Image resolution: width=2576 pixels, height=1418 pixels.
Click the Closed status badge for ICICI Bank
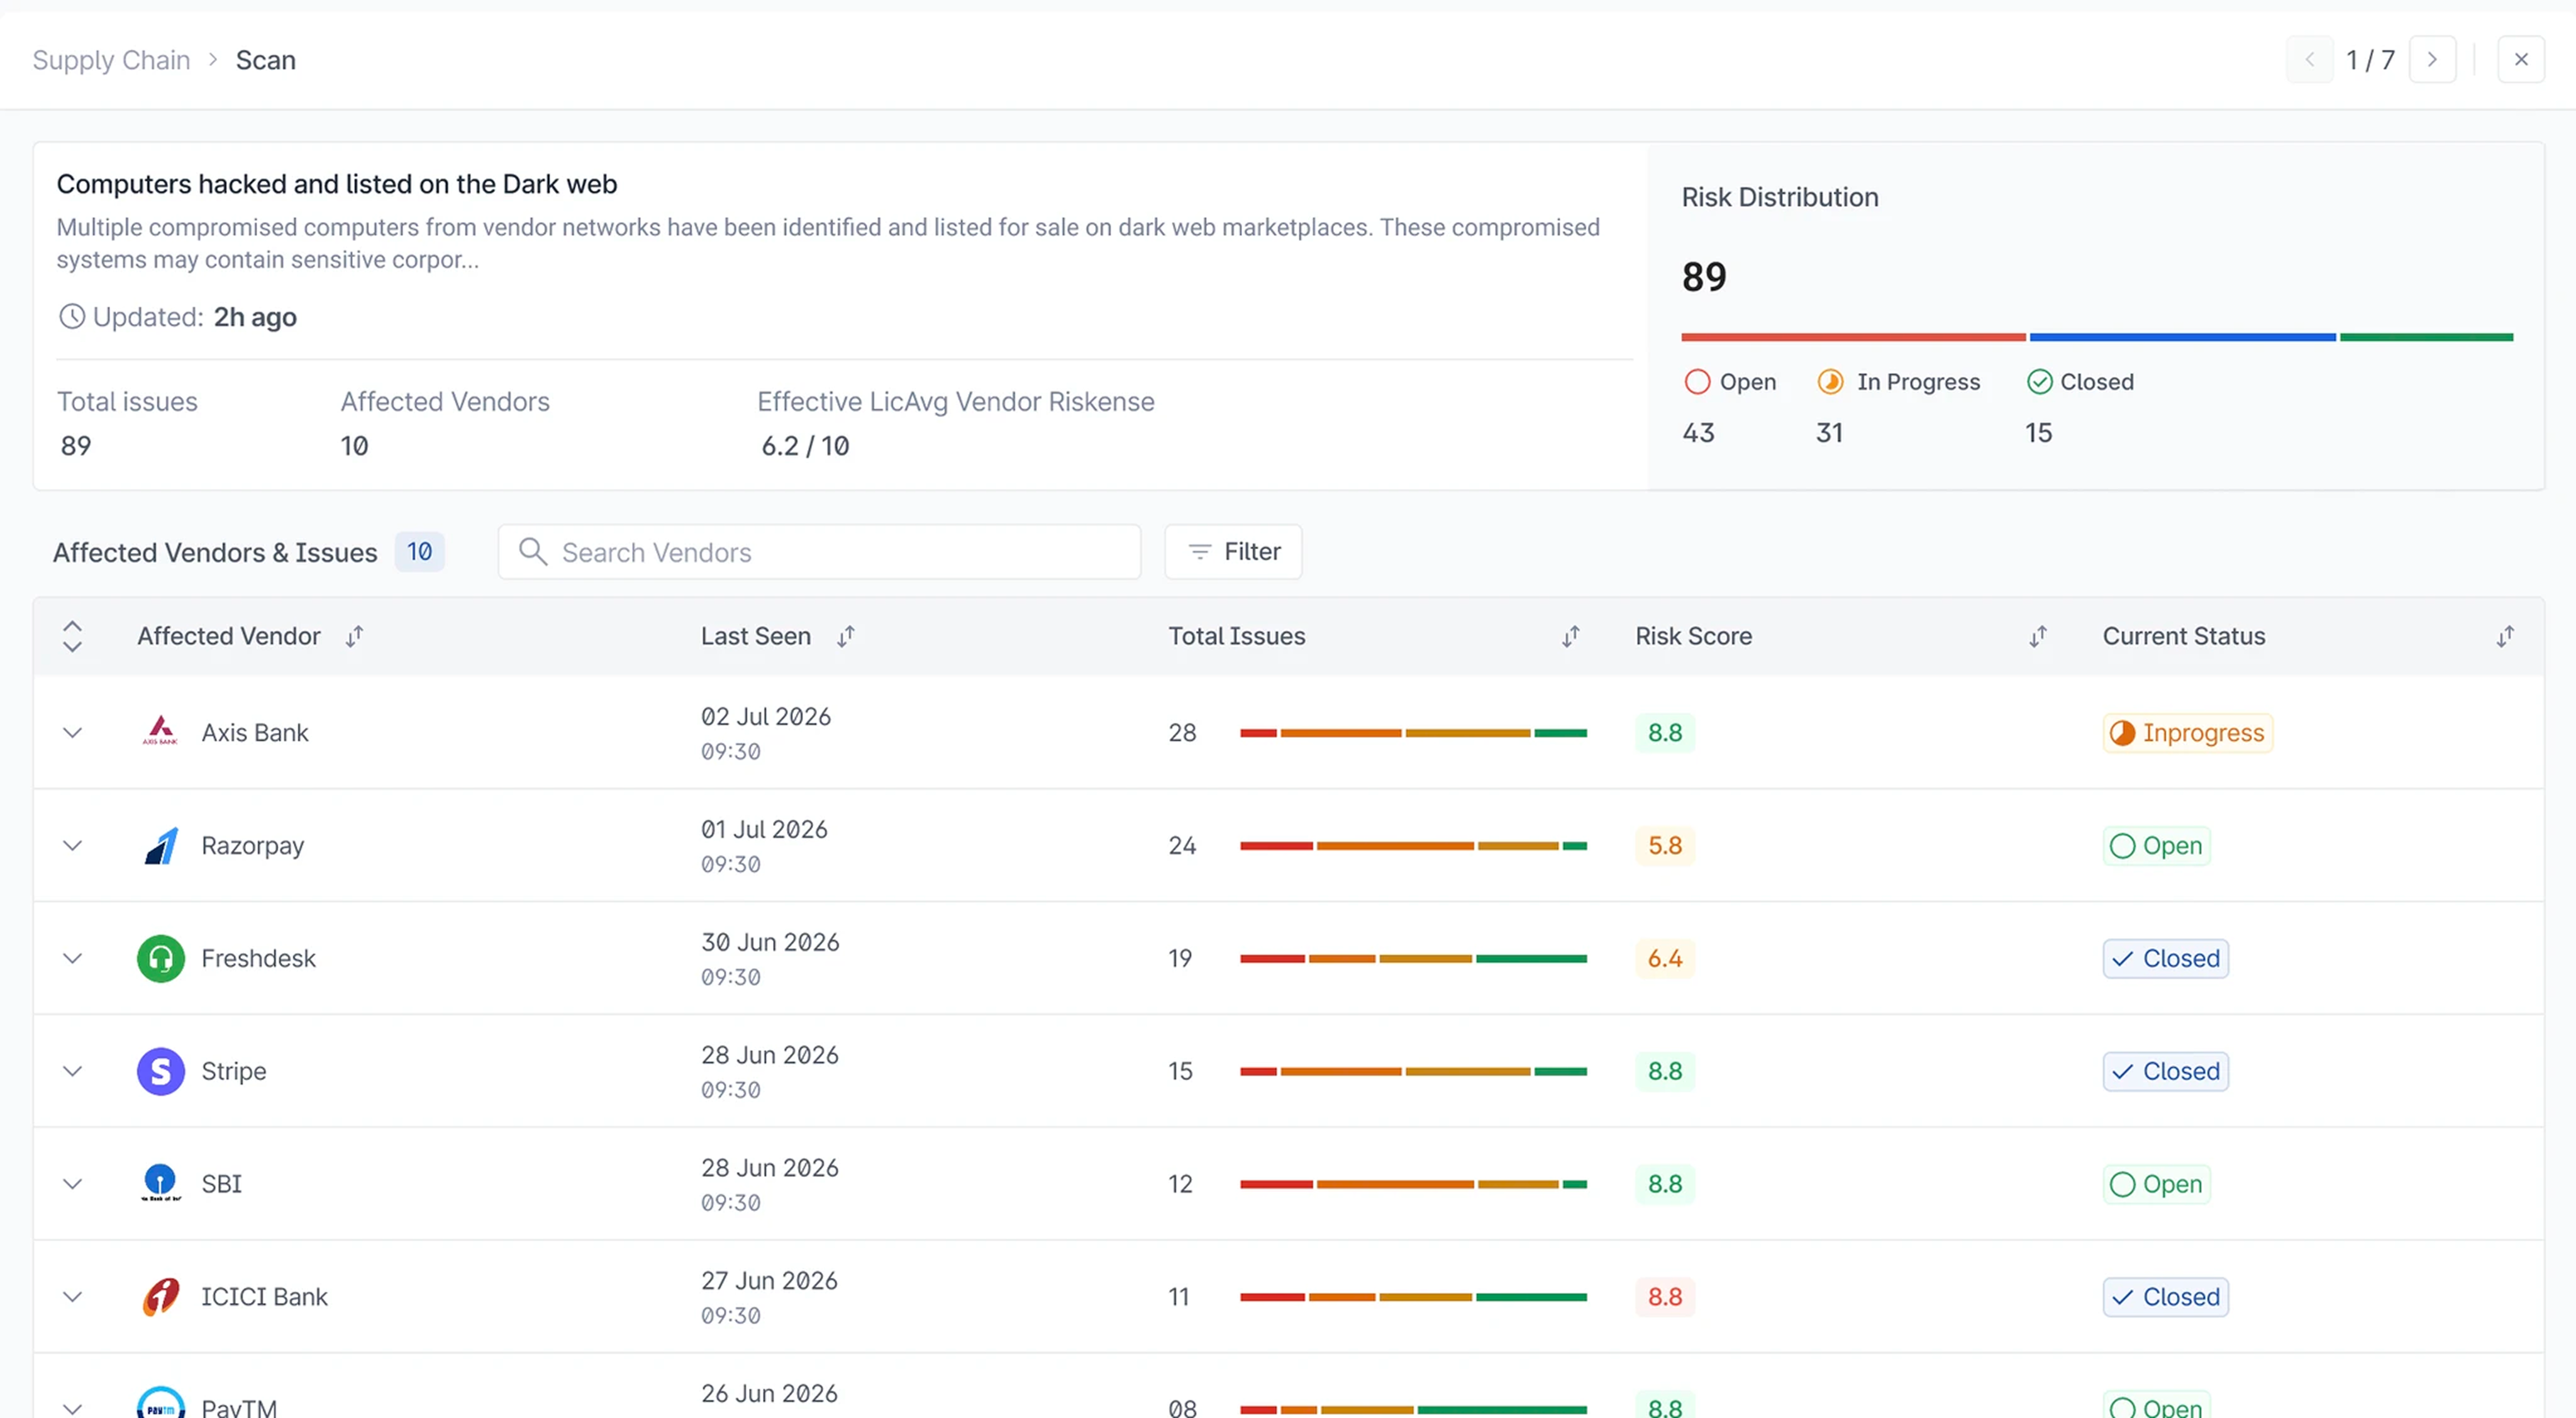tap(2165, 1297)
